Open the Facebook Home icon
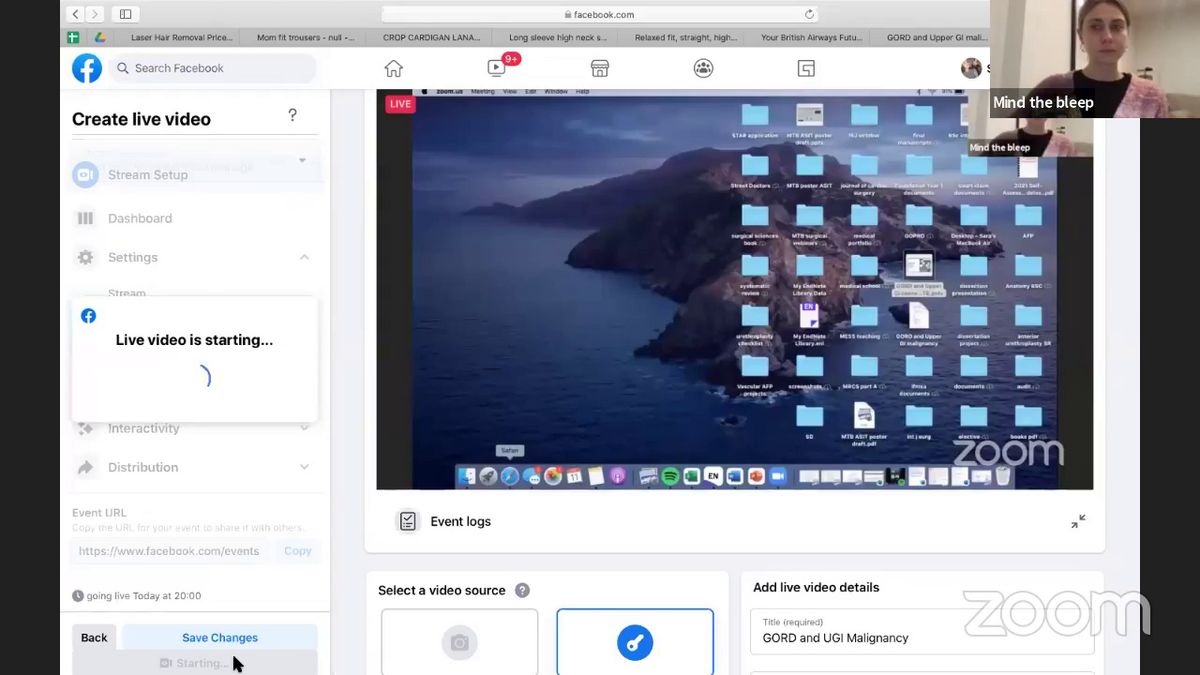Image resolution: width=1200 pixels, height=675 pixels. 394,68
